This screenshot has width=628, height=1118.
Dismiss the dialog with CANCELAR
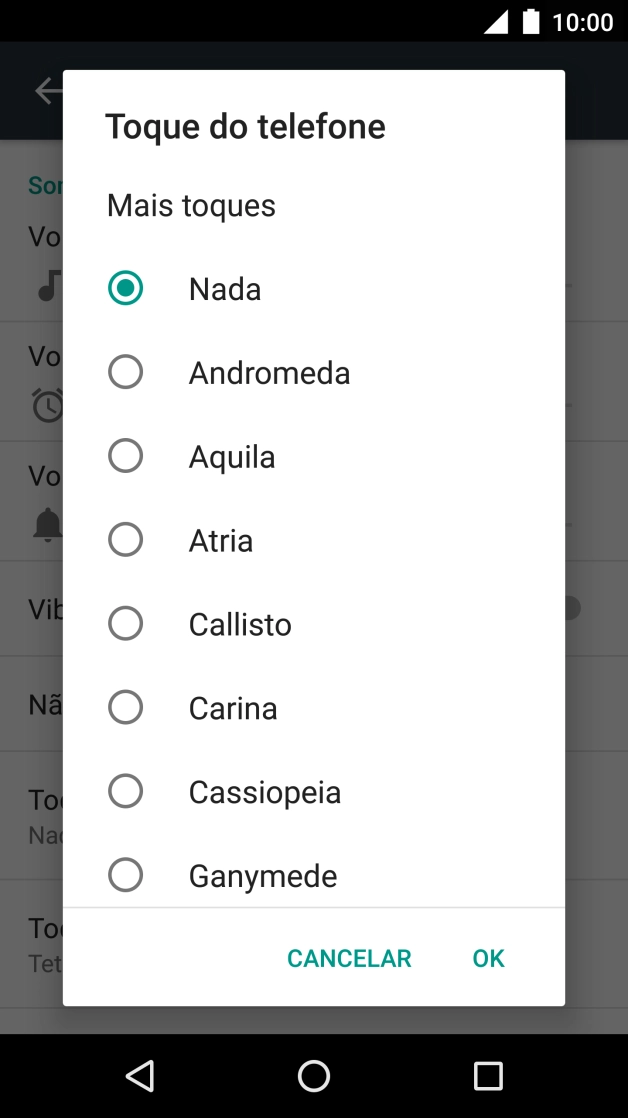coord(348,957)
